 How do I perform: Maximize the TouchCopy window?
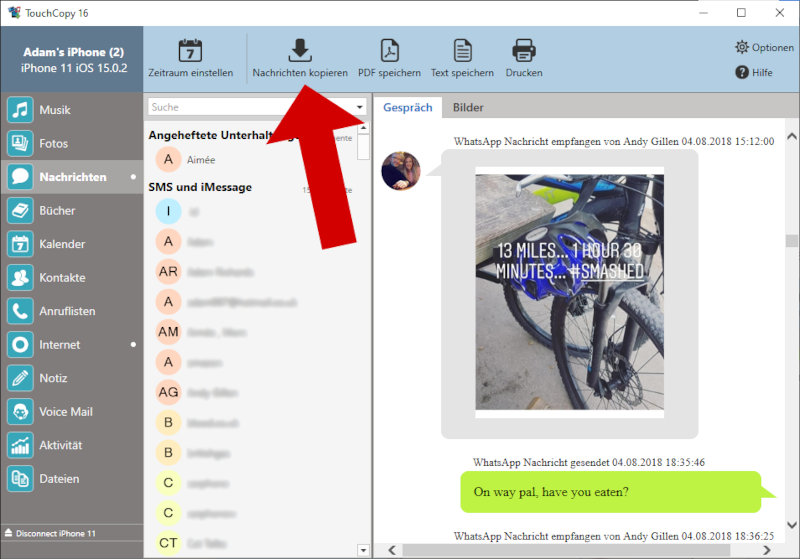pos(741,13)
